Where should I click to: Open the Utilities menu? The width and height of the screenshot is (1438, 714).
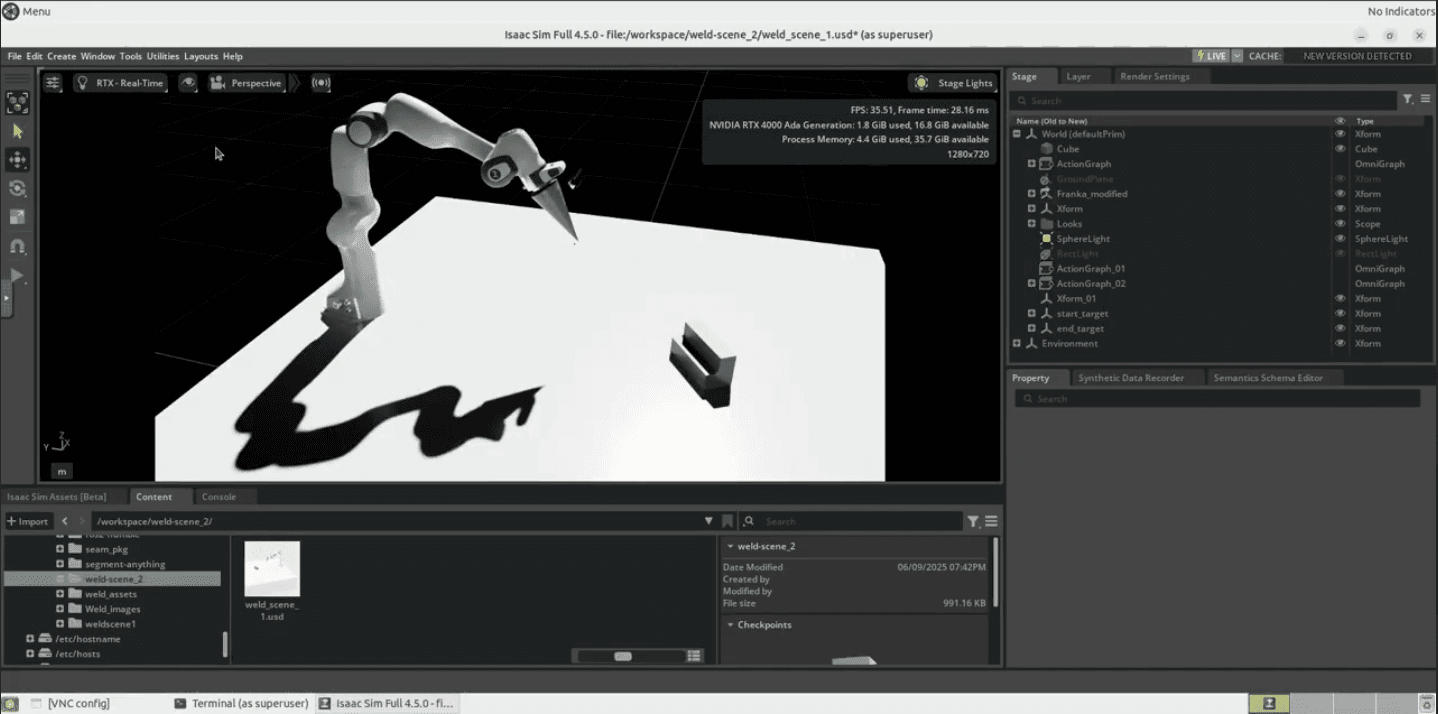163,56
